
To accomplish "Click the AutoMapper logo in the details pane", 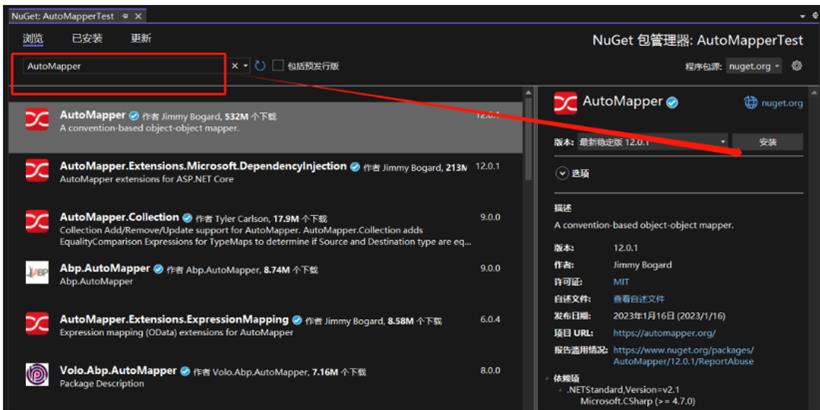I will pyautogui.click(x=565, y=103).
